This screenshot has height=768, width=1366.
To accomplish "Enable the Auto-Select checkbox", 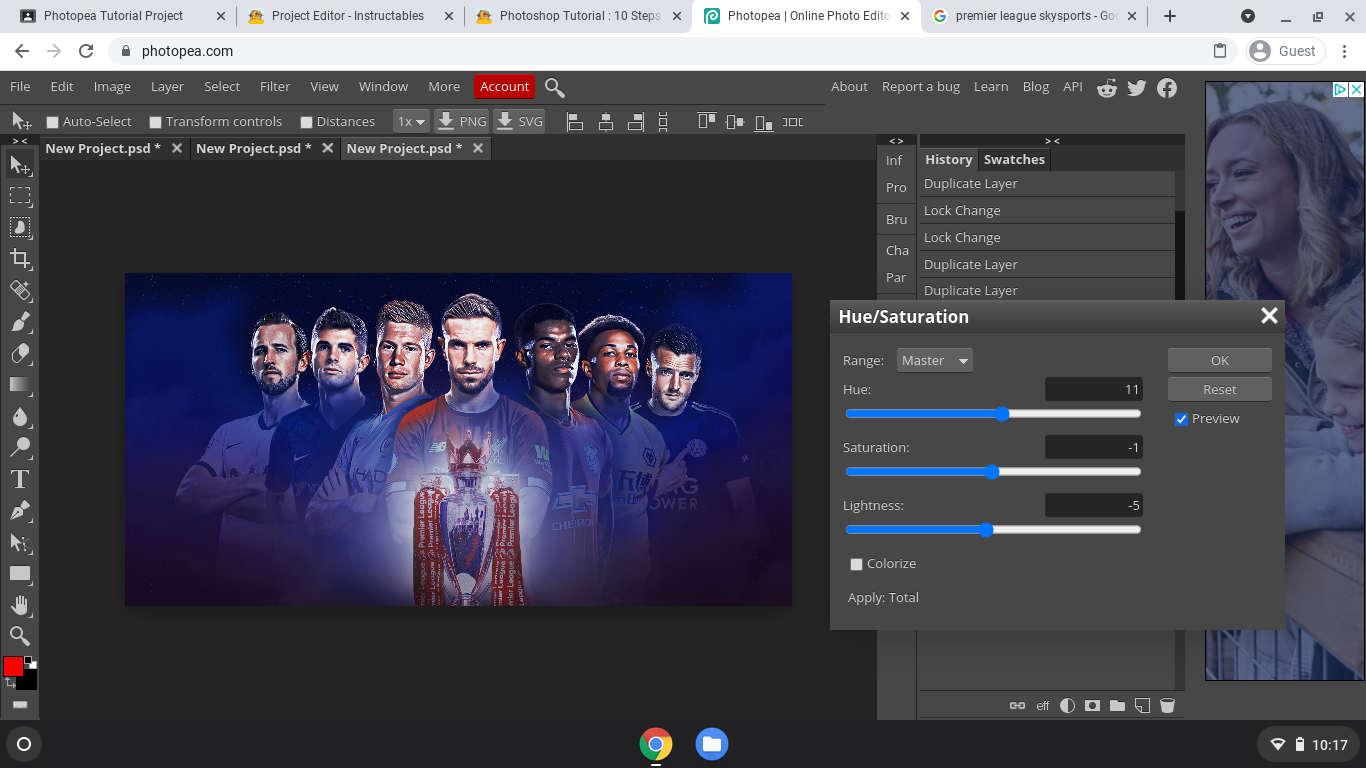I will [53, 122].
